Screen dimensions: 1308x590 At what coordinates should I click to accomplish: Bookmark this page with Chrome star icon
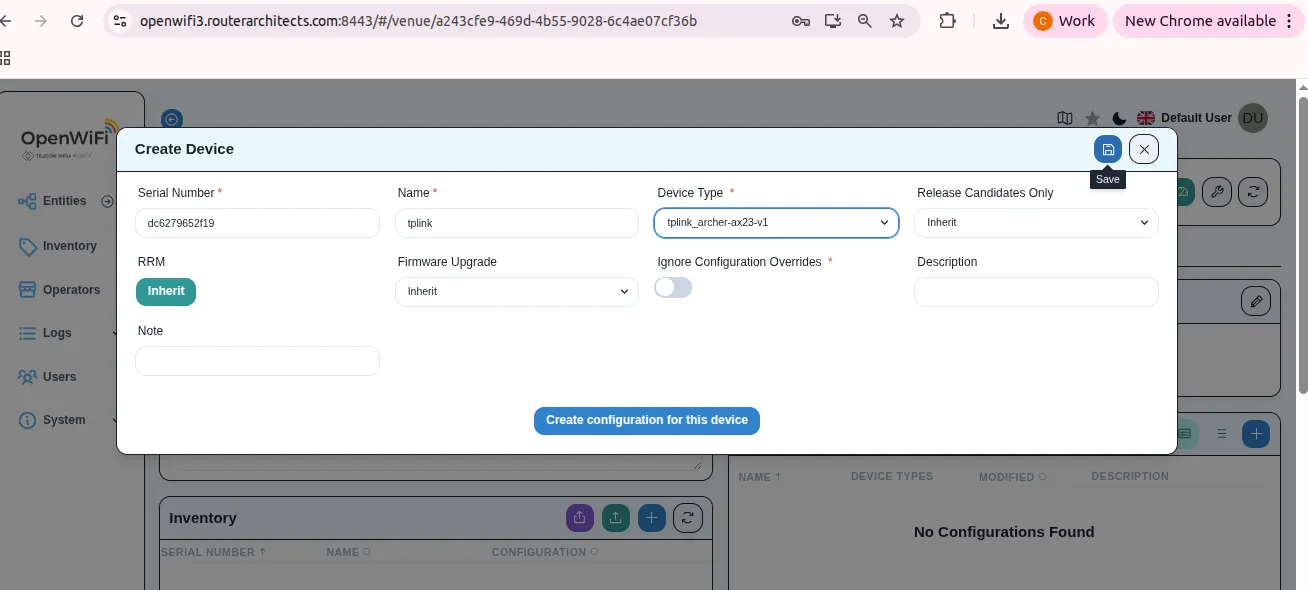point(897,21)
